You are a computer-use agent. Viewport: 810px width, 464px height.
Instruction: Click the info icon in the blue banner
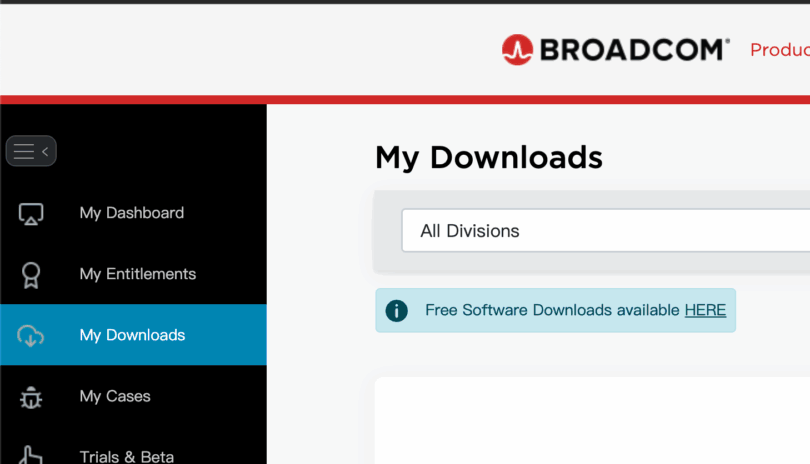397,310
